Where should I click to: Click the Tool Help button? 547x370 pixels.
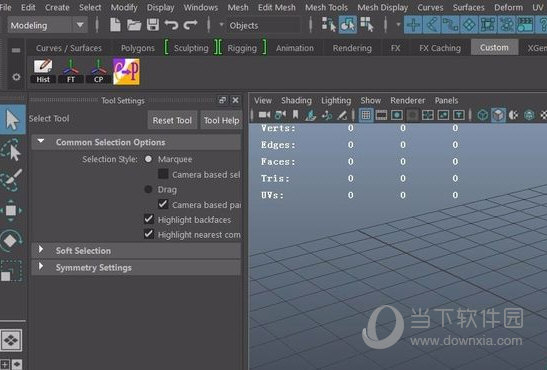pyautogui.click(x=221, y=120)
